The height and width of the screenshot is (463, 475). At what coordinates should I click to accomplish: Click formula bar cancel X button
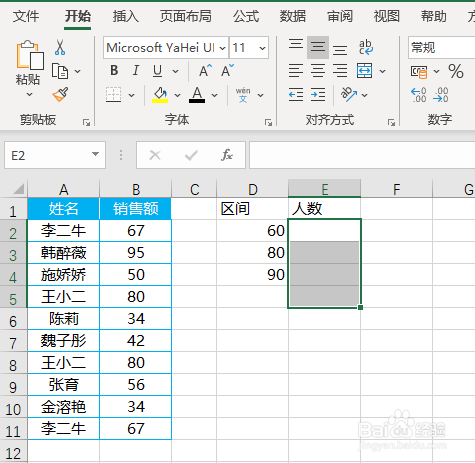tap(155, 155)
